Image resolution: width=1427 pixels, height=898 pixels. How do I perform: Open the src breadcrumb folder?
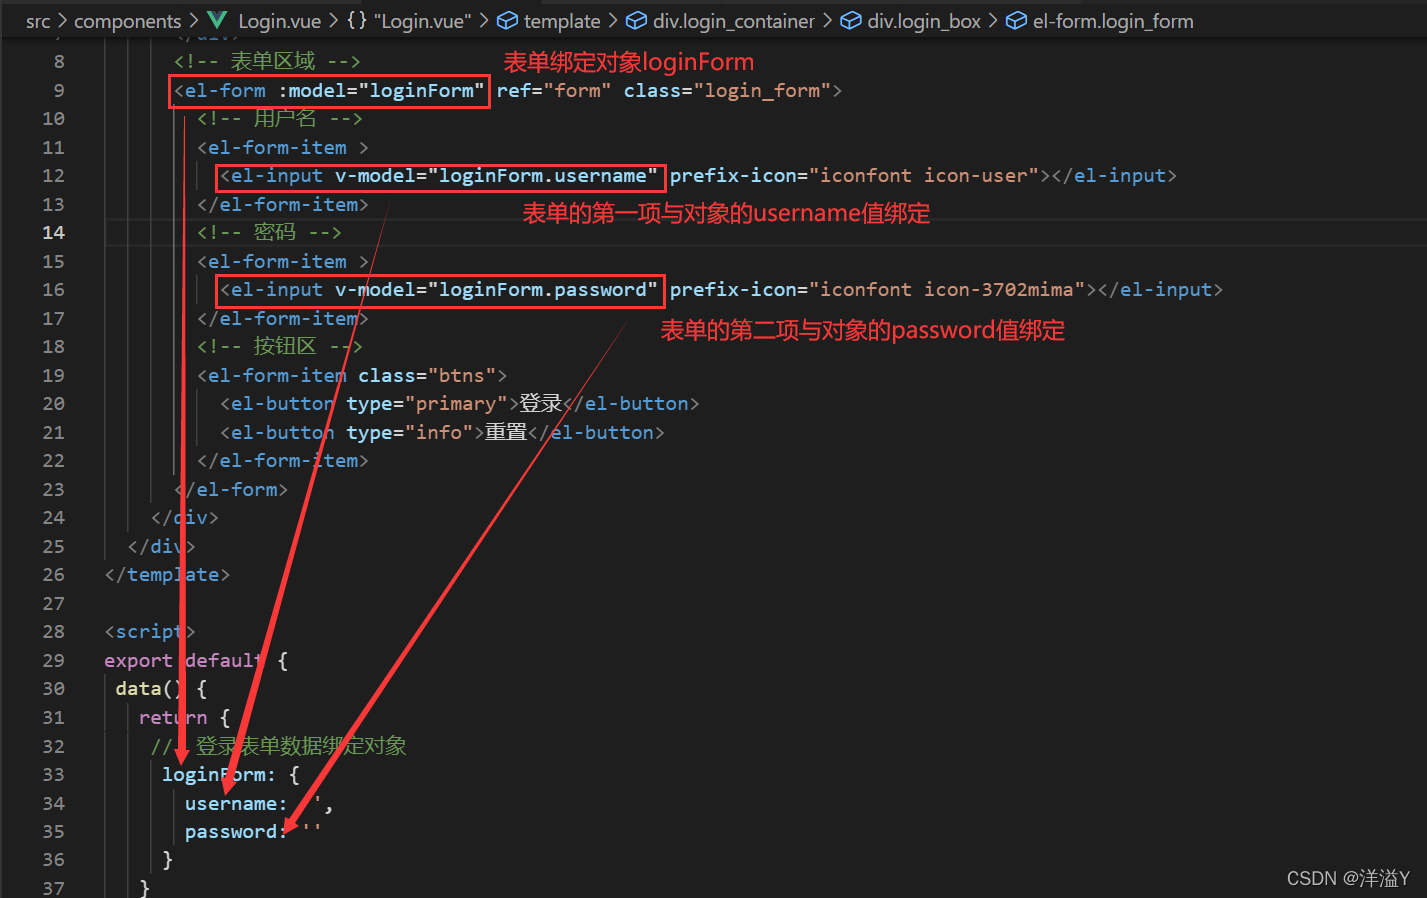pyautogui.click(x=38, y=21)
